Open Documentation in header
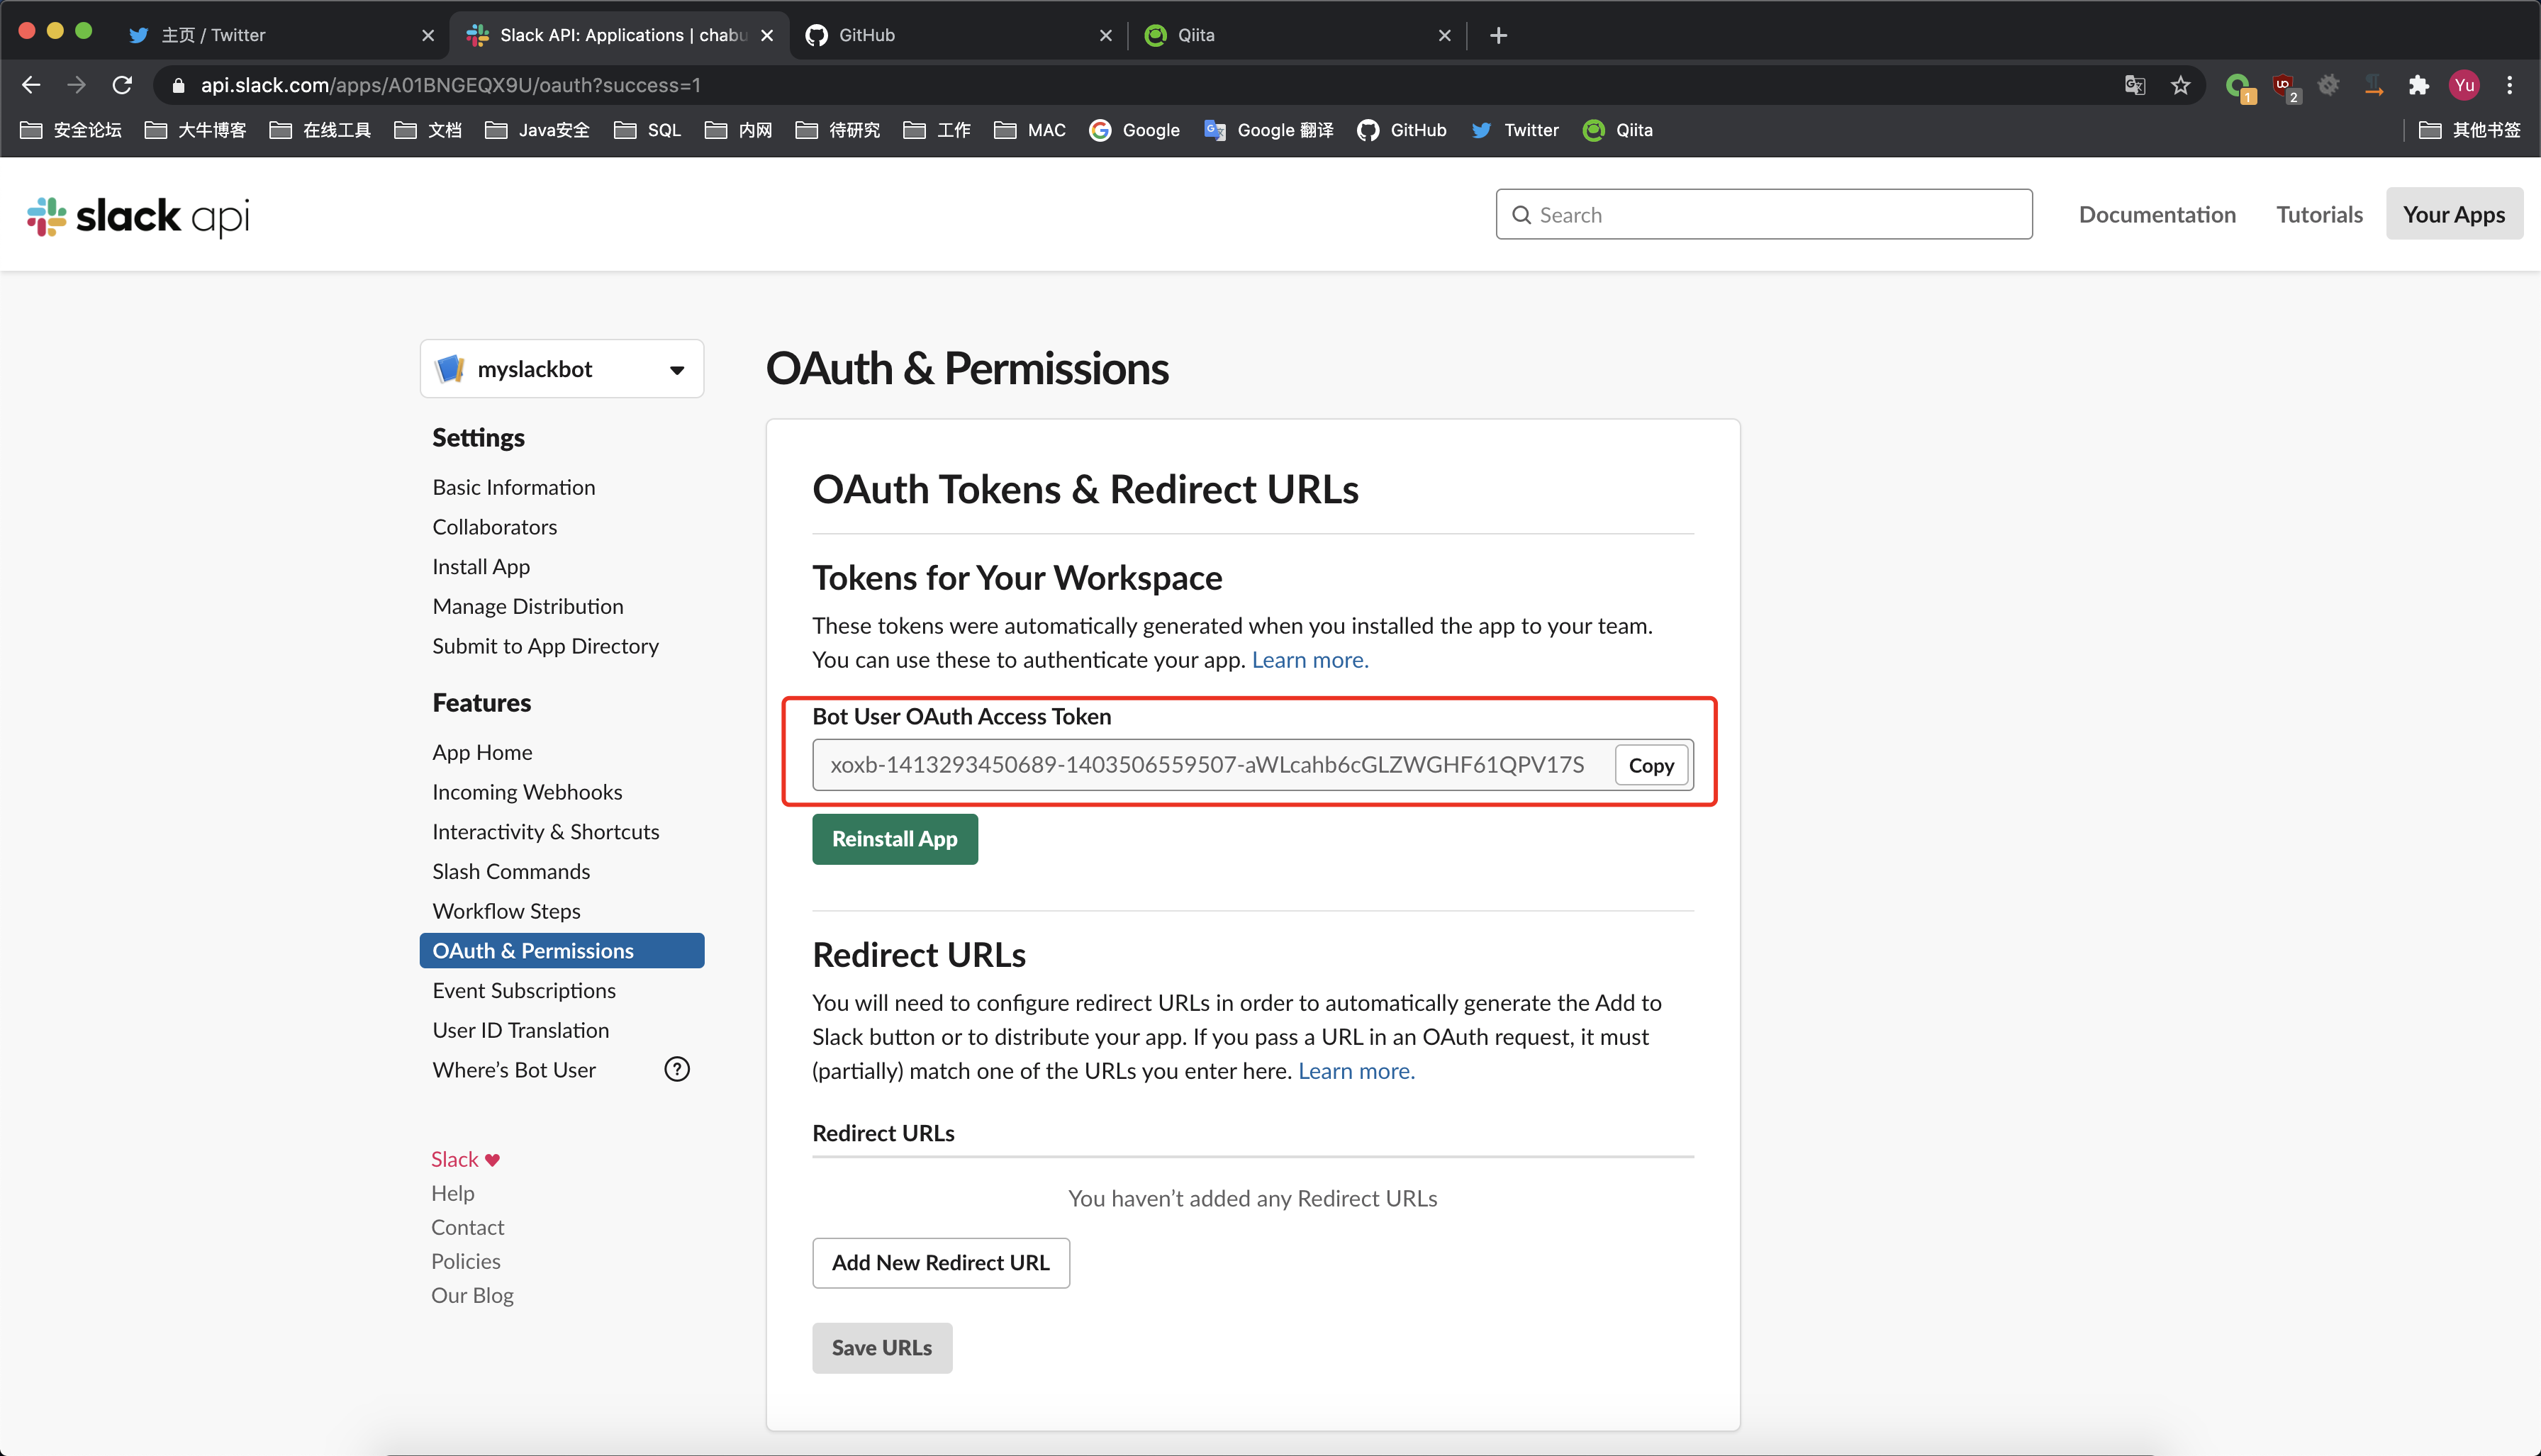Image resolution: width=2541 pixels, height=1456 pixels. click(2157, 214)
